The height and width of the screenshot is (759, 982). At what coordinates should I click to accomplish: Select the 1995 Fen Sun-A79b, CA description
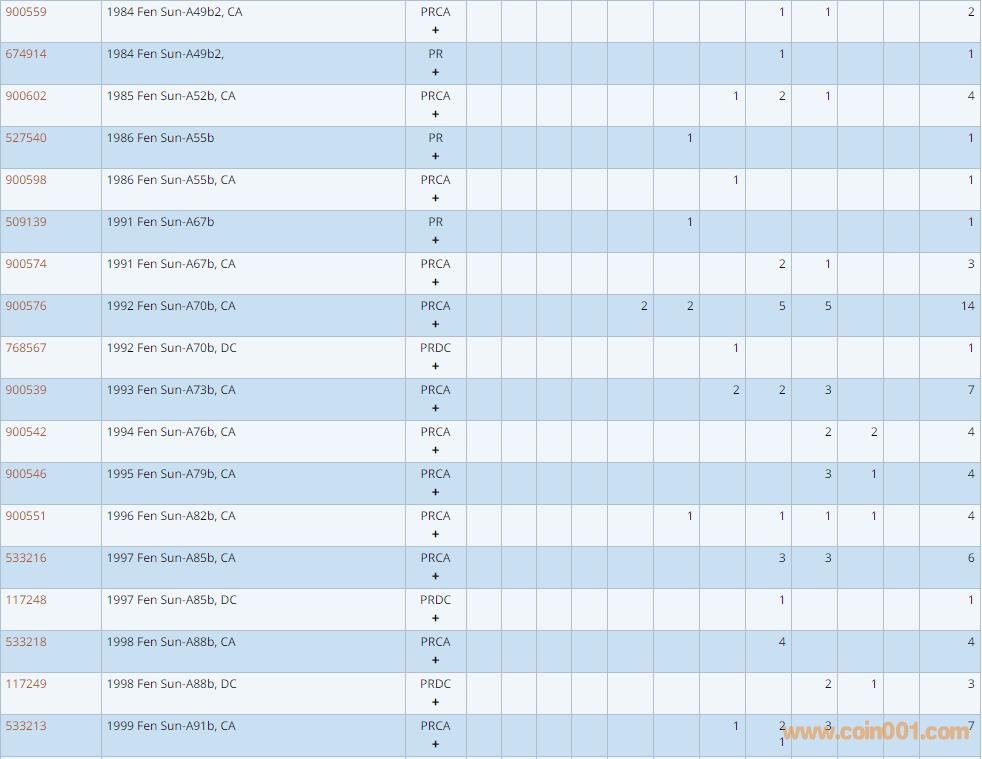coord(171,474)
